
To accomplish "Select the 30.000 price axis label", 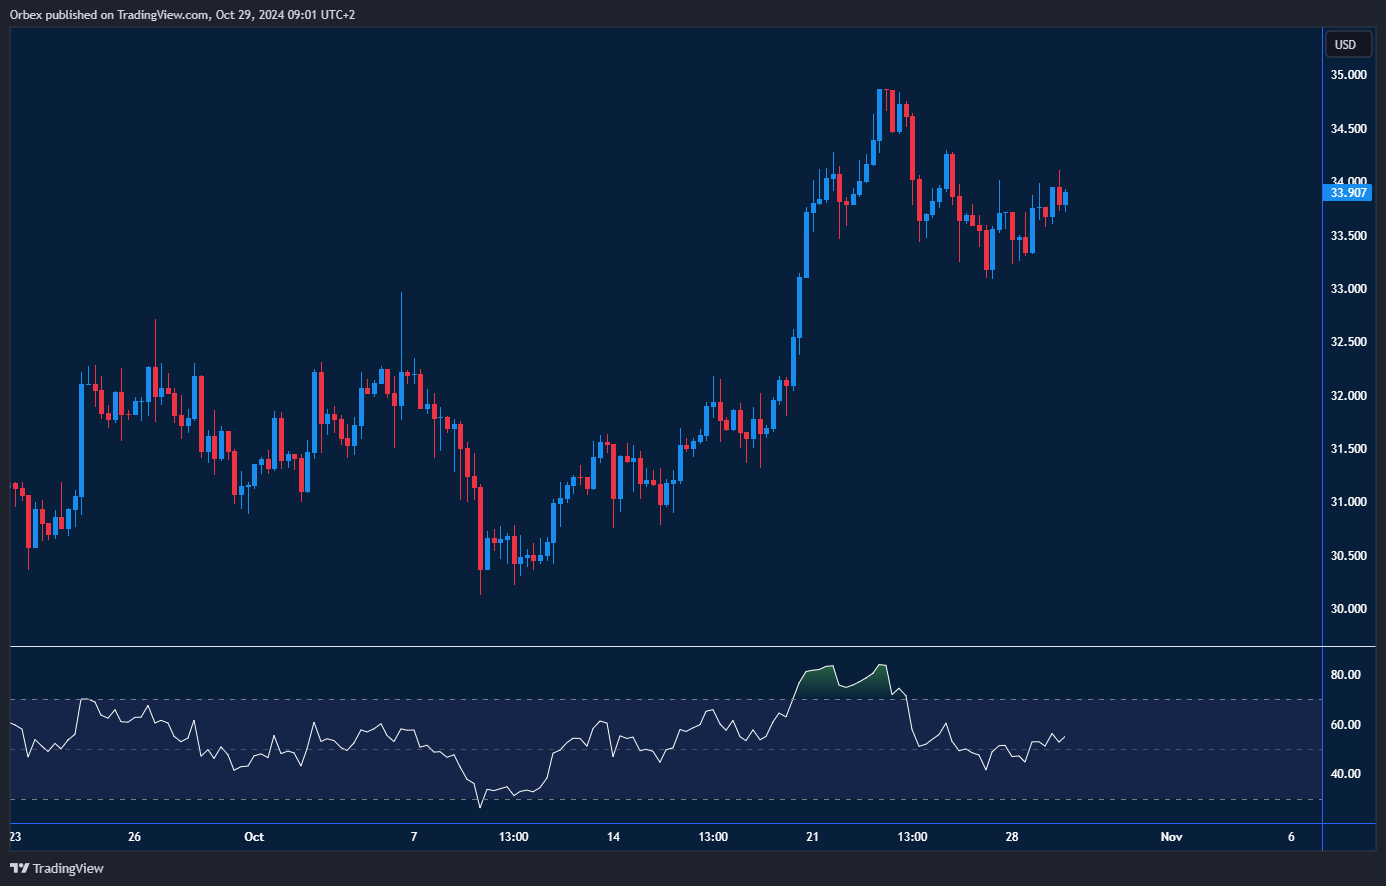I will click(1348, 609).
